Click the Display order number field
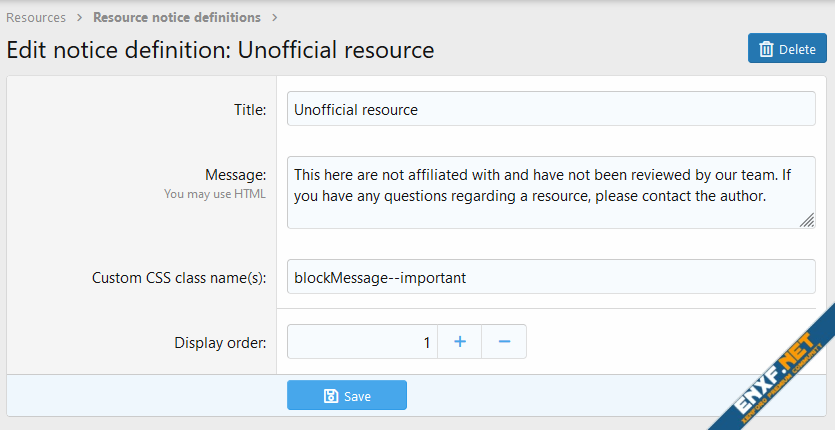The width and height of the screenshot is (835, 430). [x=362, y=342]
